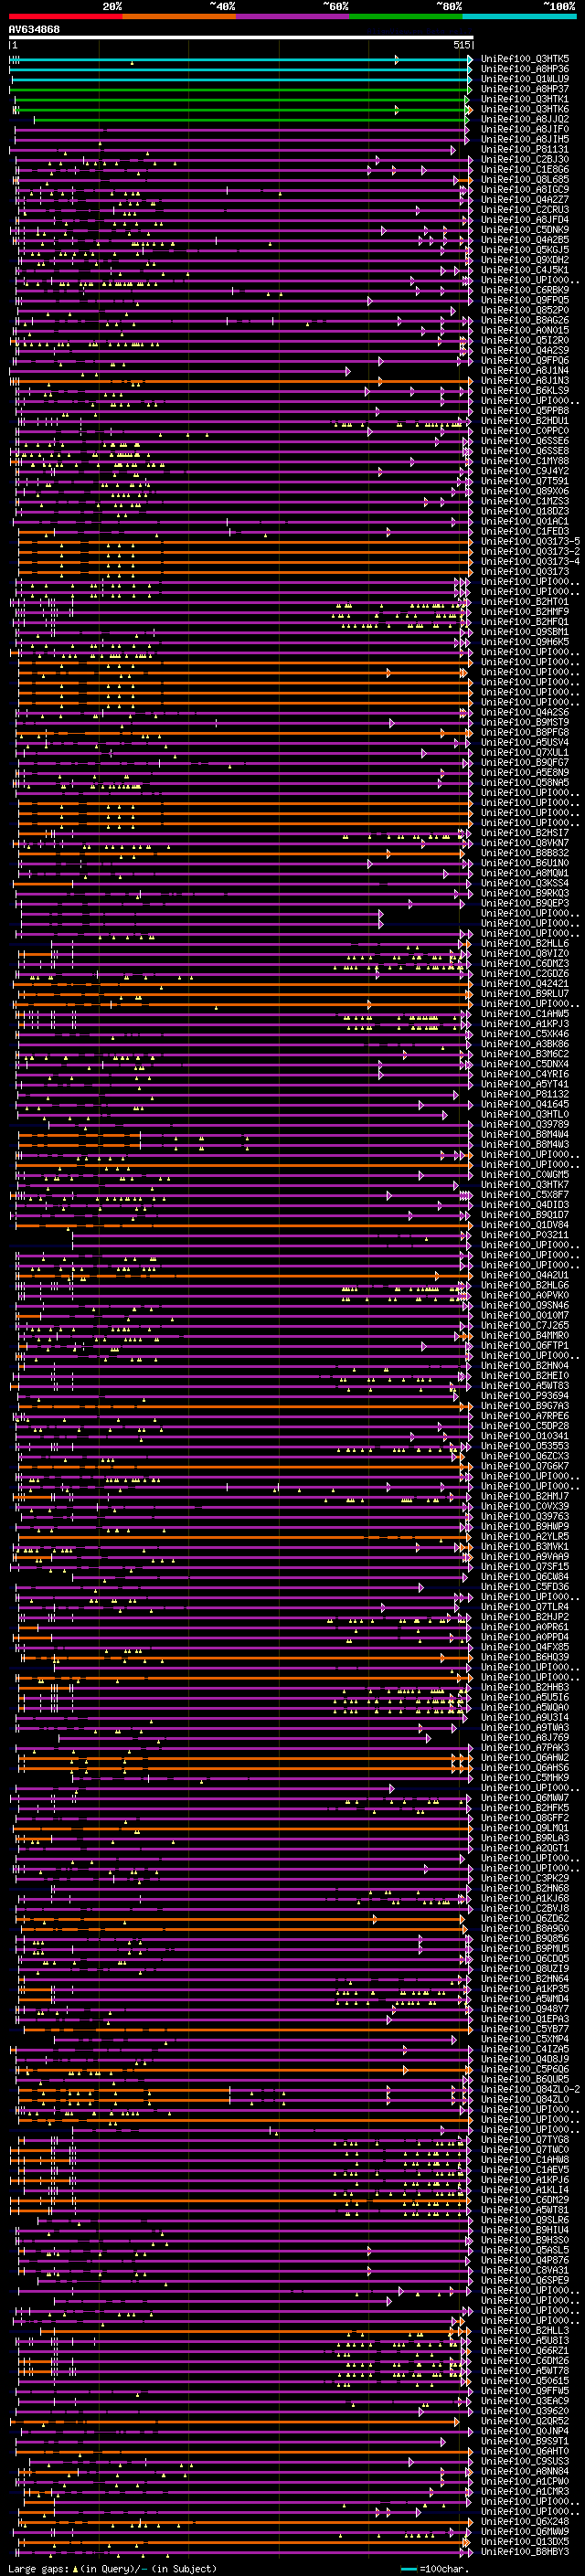Click the label UniRef100_Q4A2S6
Image resolution: width=585 pixels, height=2576 pixels.
[x=525, y=713]
